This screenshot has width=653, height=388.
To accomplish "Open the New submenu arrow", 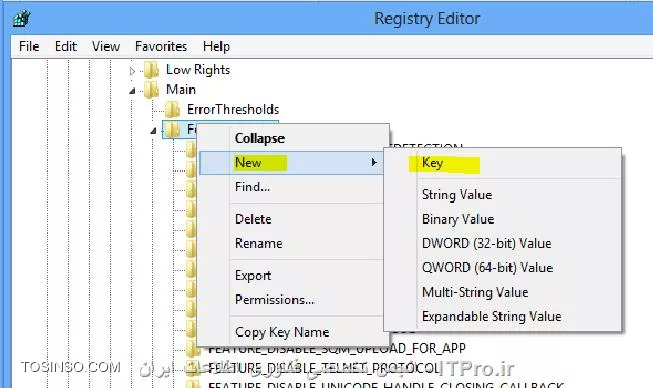I will (374, 162).
